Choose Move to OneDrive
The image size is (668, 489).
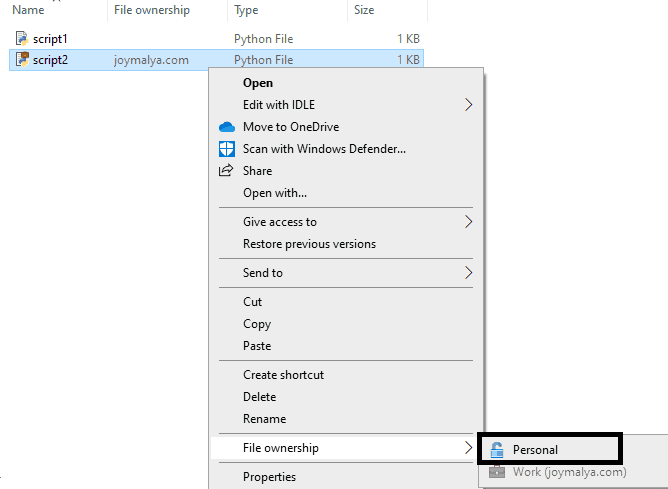tap(346, 127)
